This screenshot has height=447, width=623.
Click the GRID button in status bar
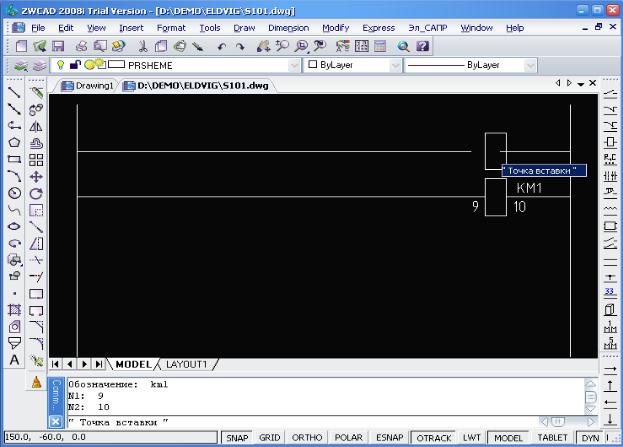tap(270, 438)
